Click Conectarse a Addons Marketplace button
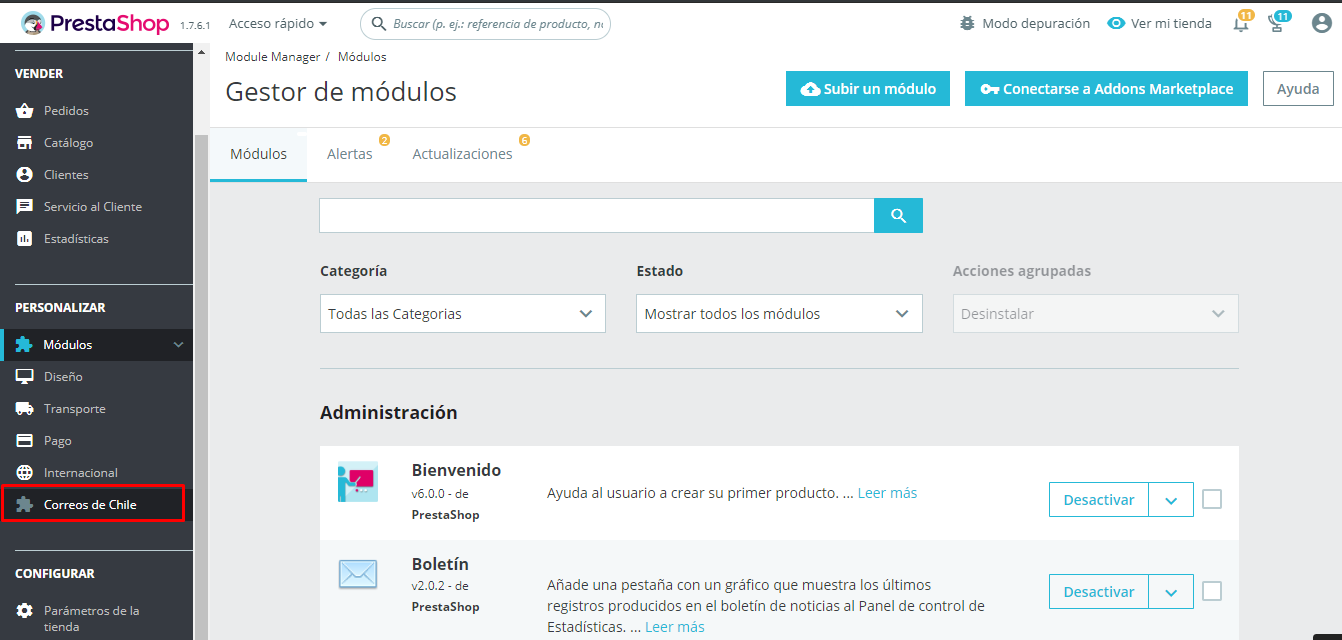The height and width of the screenshot is (640, 1342). tap(1107, 89)
